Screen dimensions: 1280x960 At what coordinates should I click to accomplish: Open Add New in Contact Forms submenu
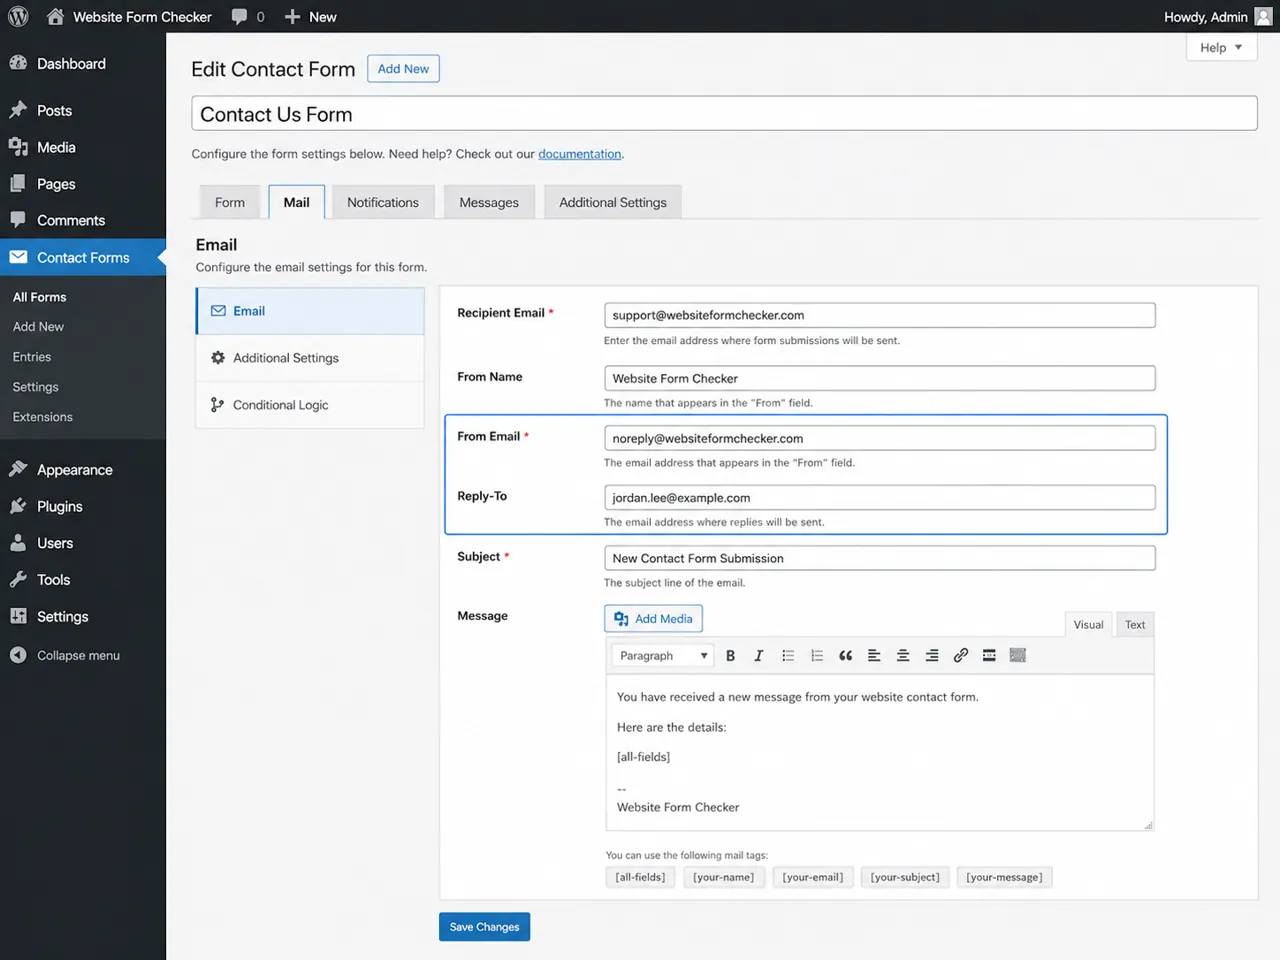tap(38, 327)
